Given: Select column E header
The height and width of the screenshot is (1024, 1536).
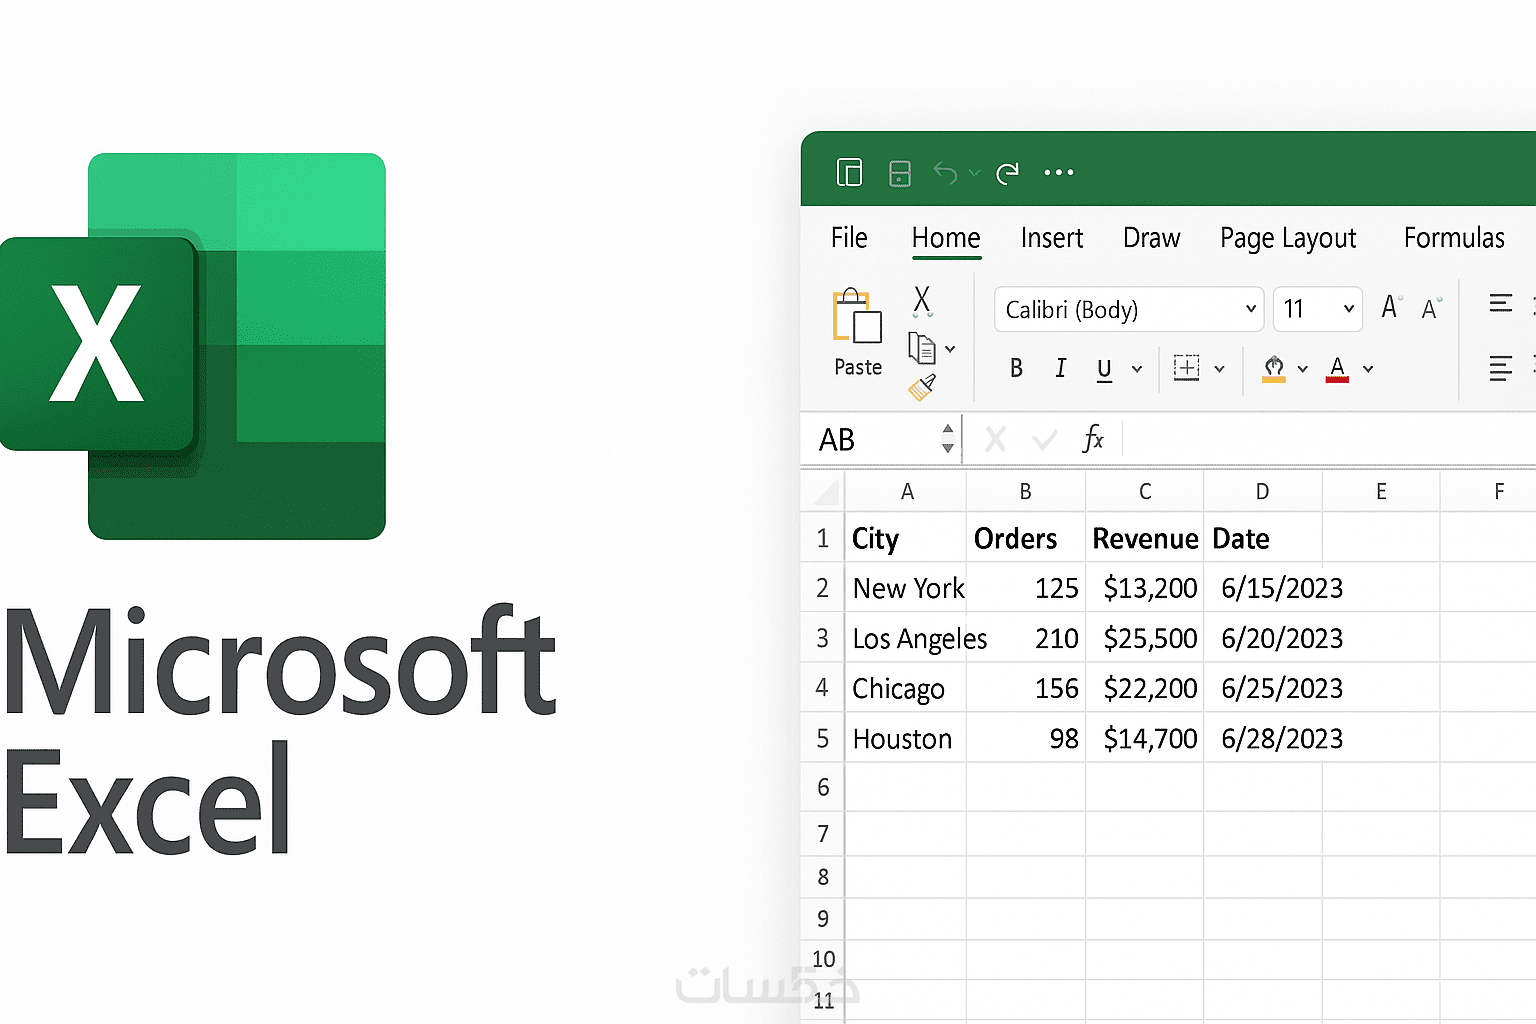Looking at the screenshot, I should (x=1381, y=492).
